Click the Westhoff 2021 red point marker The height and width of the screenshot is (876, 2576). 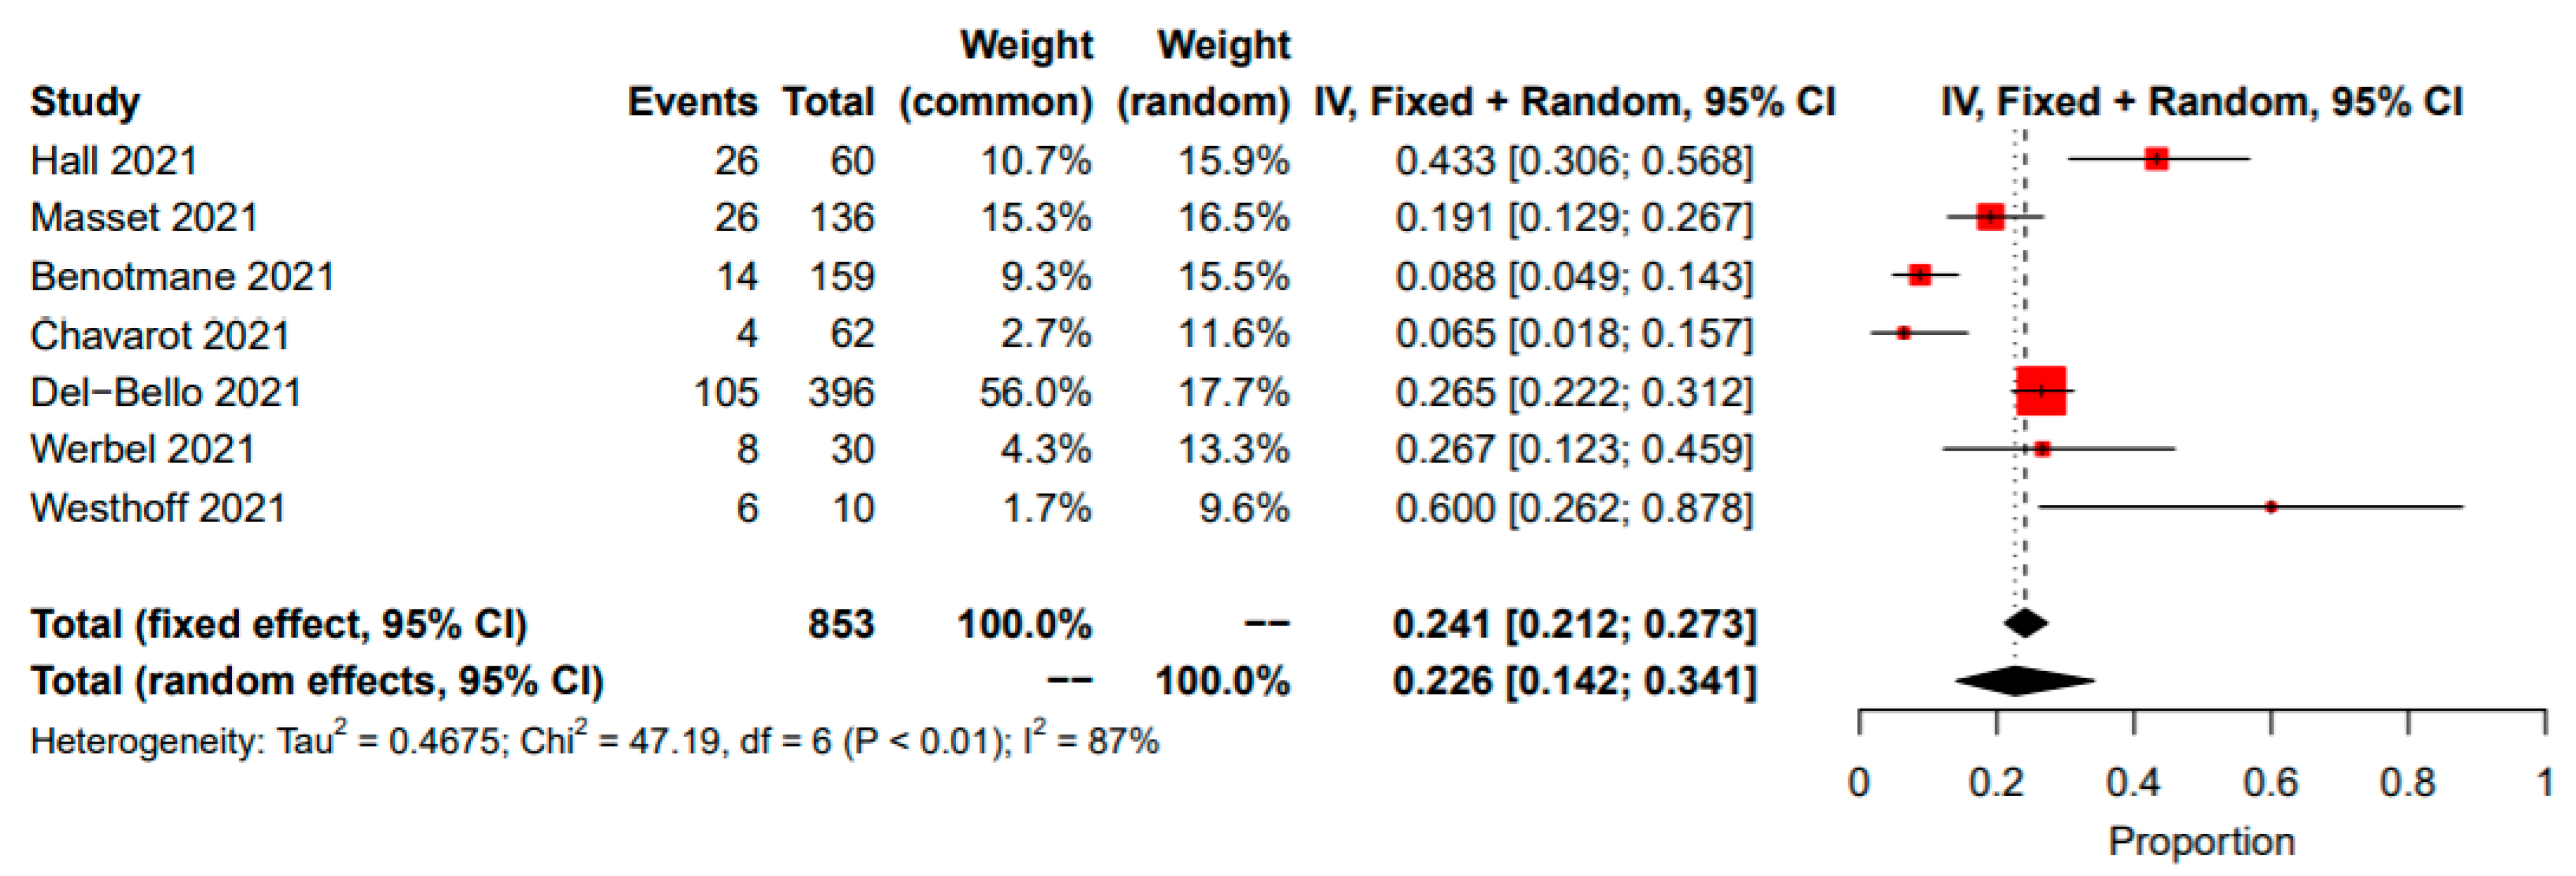(x=2271, y=507)
